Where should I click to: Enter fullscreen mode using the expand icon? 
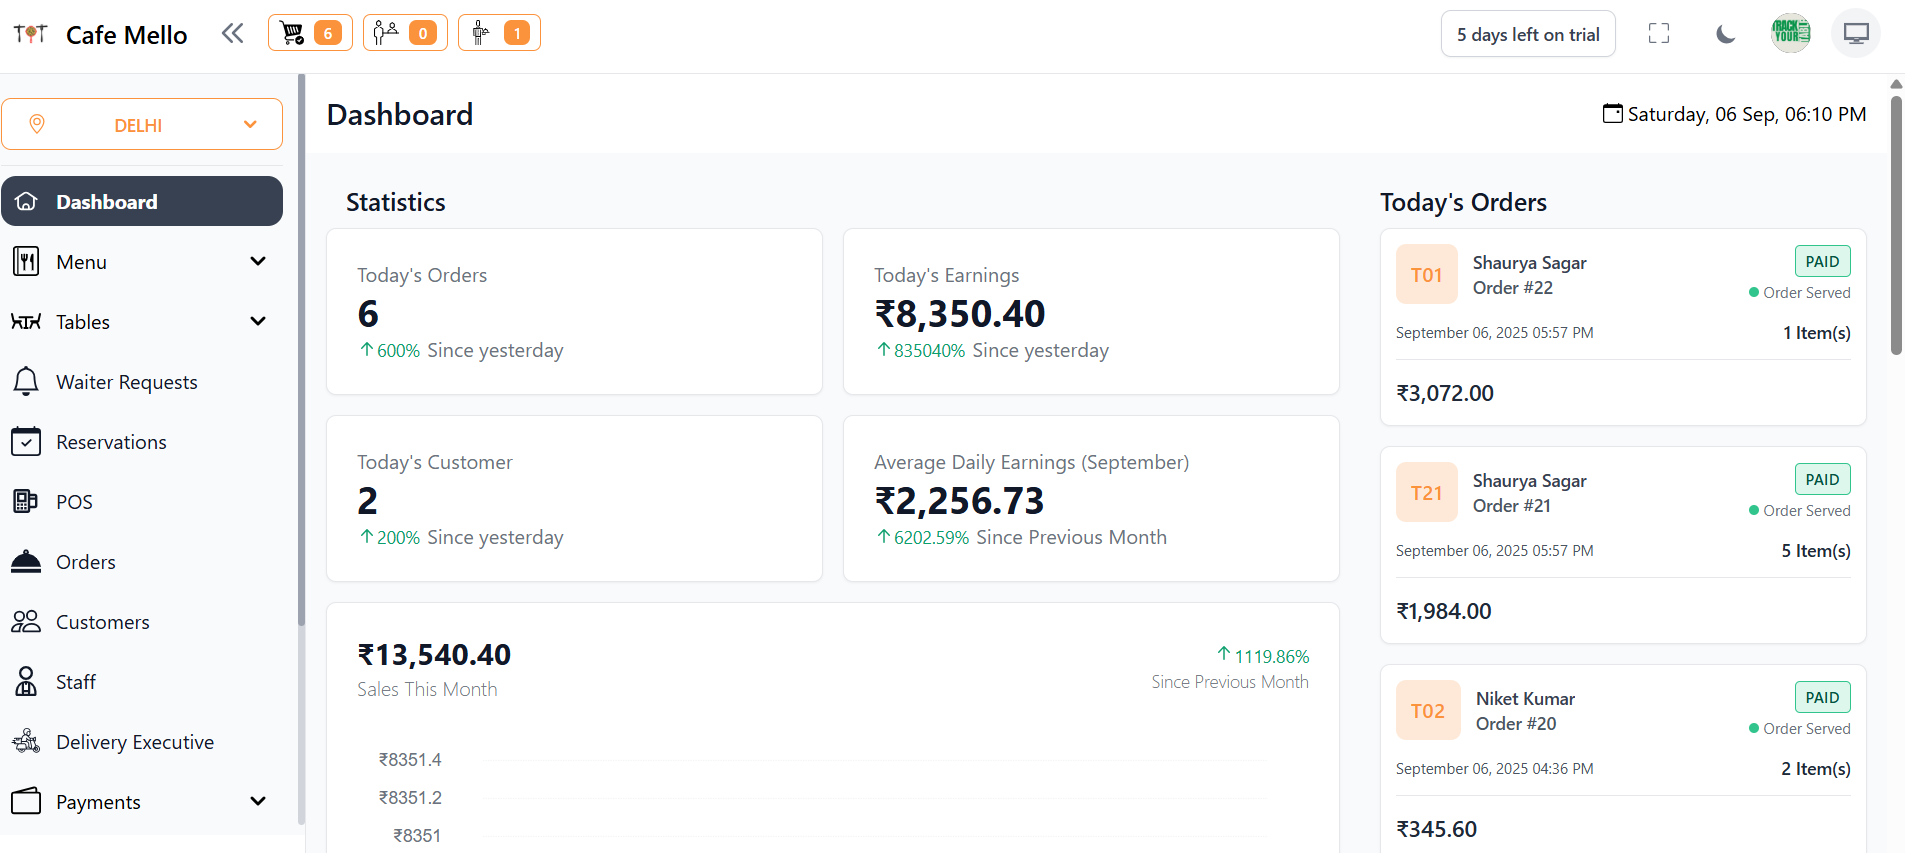[1658, 34]
